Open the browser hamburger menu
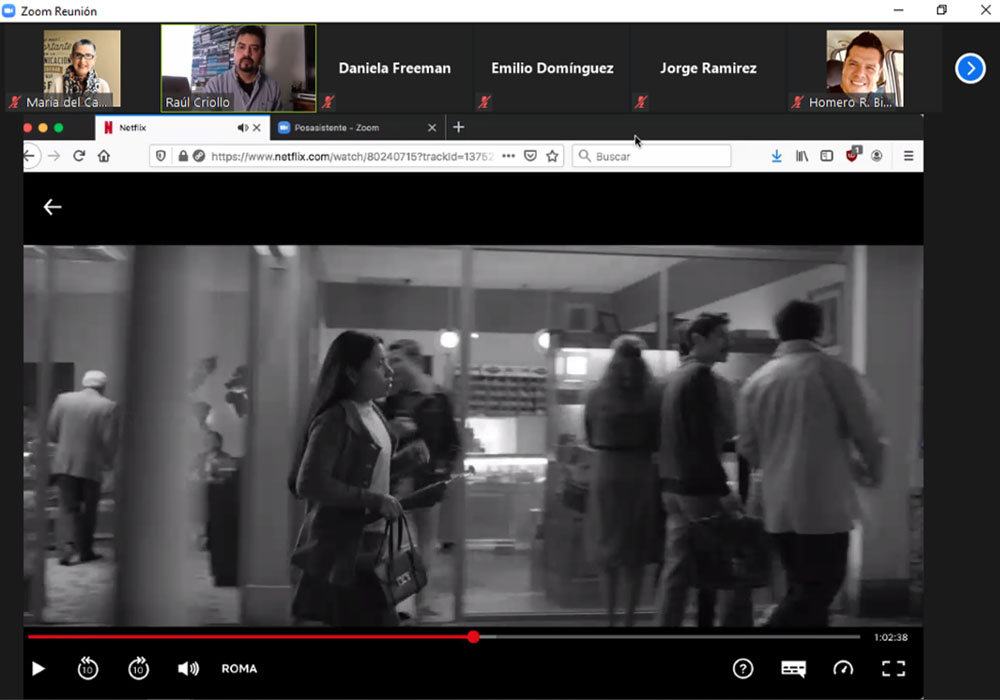The height and width of the screenshot is (700, 1000). point(909,156)
